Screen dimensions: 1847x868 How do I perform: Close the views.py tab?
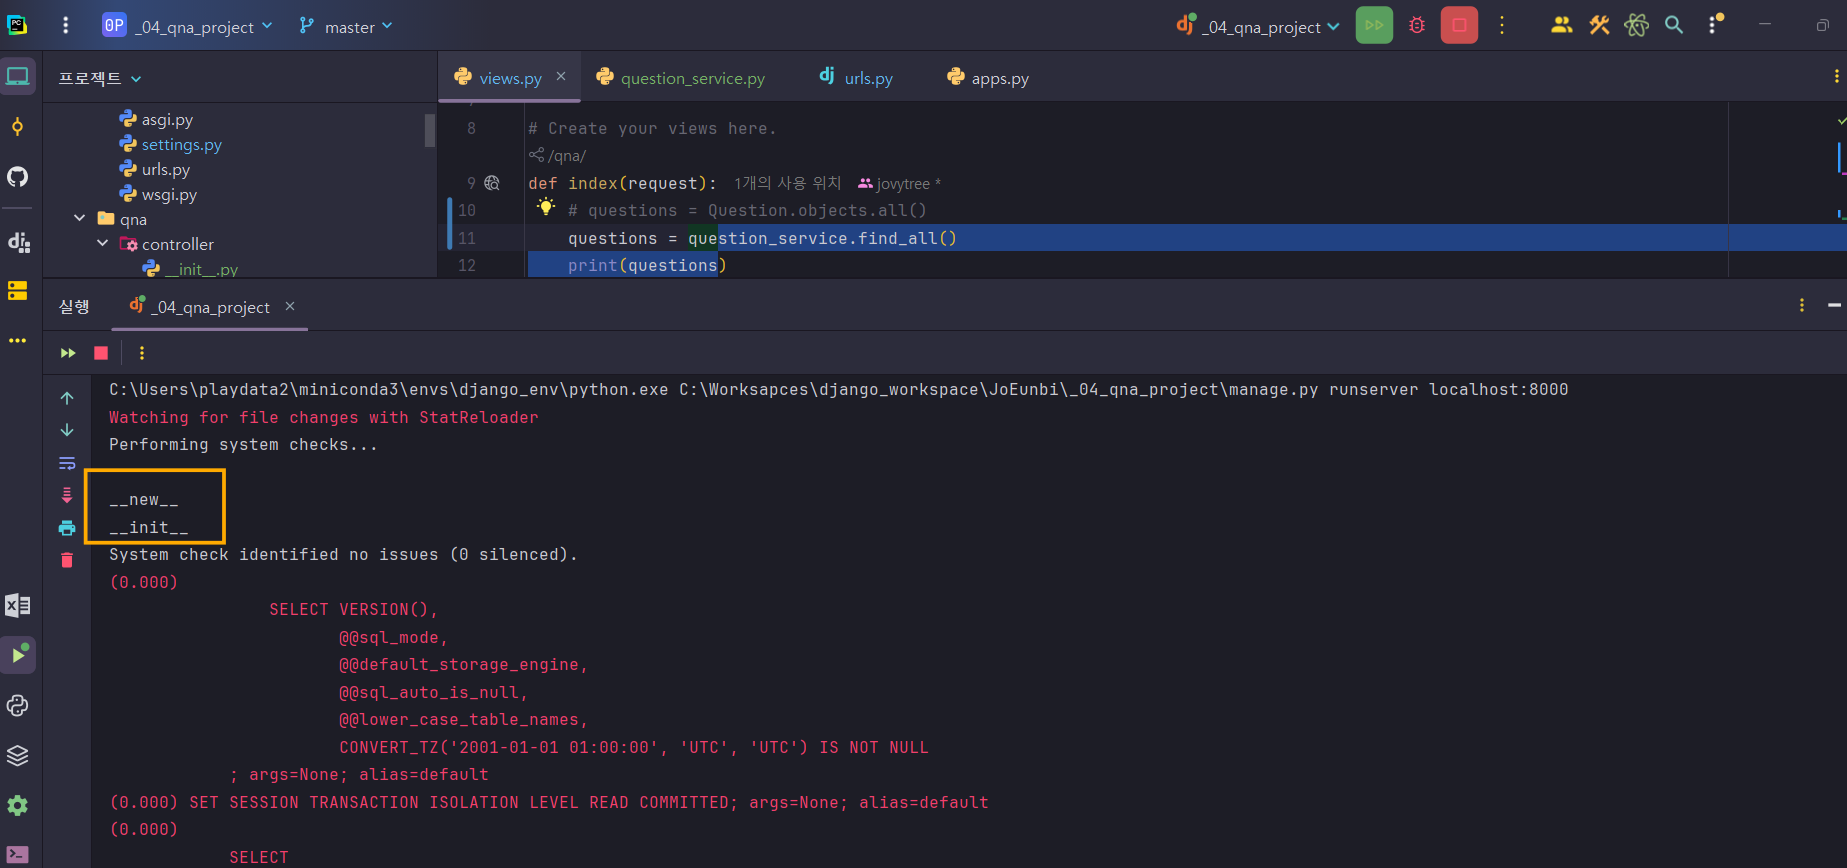pyautogui.click(x=561, y=76)
